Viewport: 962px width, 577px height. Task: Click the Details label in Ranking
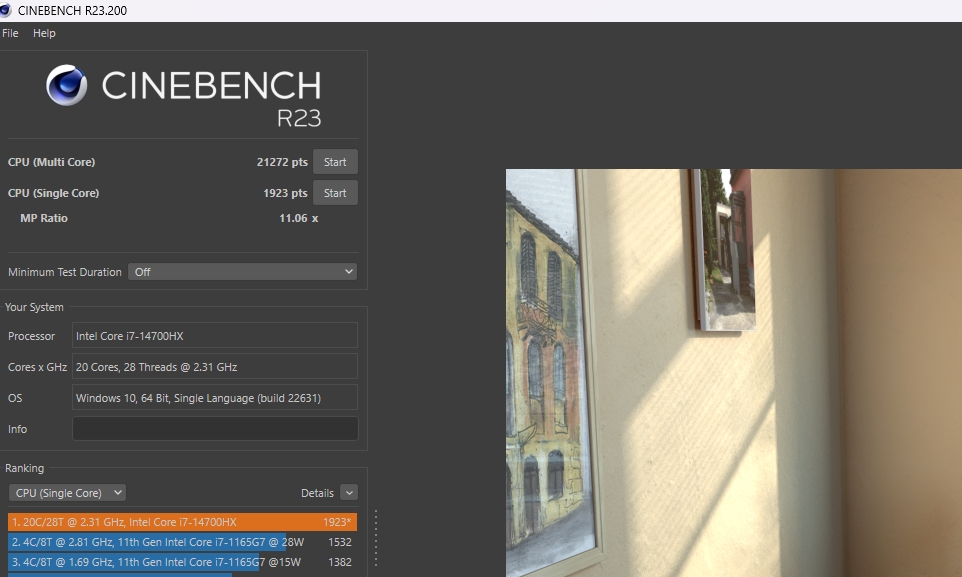click(x=317, y=493)
